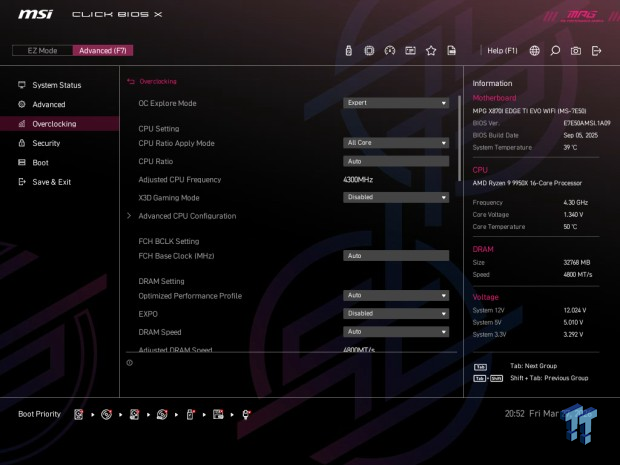Click the profile file toolbar icon
Viewport: 620px width, 465px height.
pyautogui.click(x=451, y=51)
